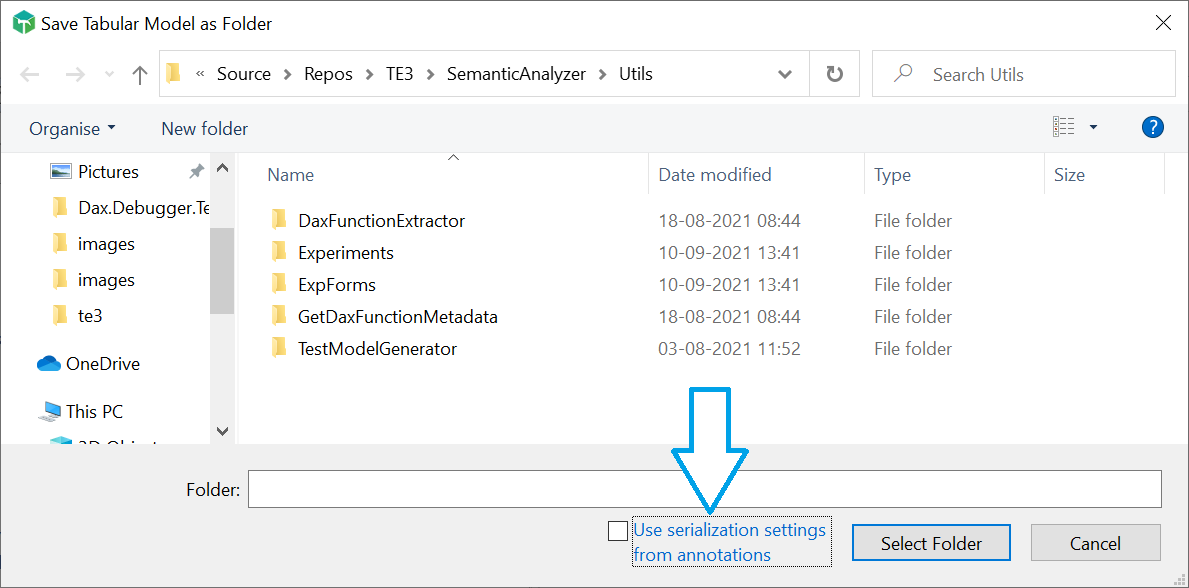Navigate to TE3 via the breadcrumb

(399, 73)
